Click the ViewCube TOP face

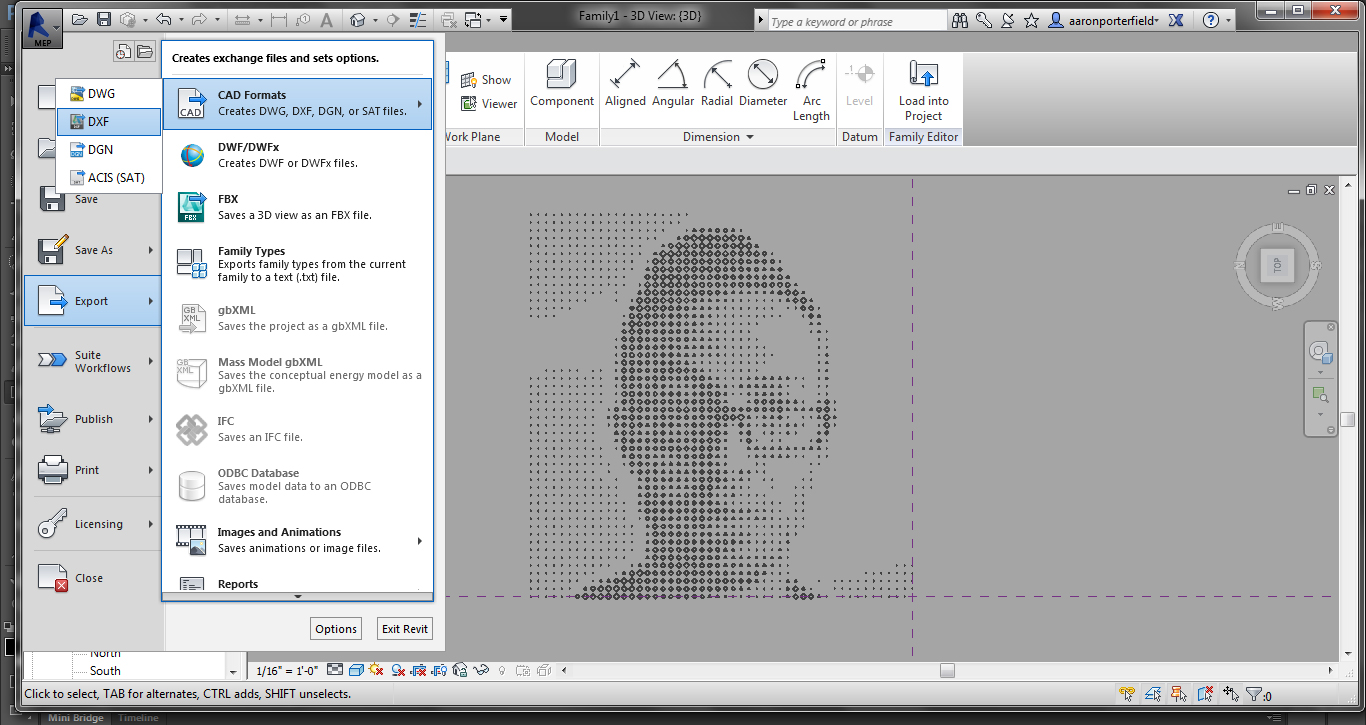point(1276,265)
